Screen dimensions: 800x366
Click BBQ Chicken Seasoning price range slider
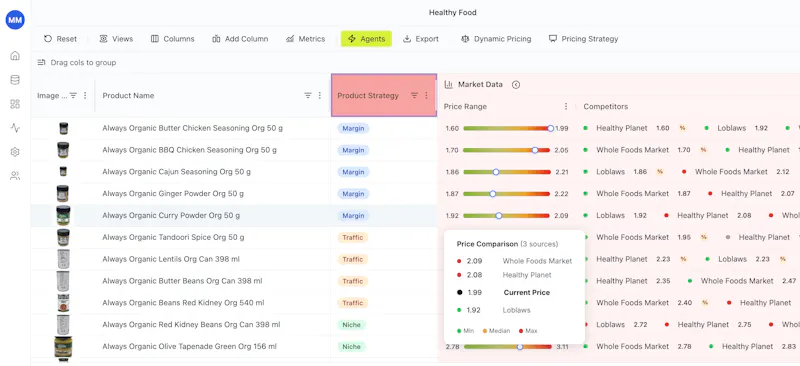(507, 150)
